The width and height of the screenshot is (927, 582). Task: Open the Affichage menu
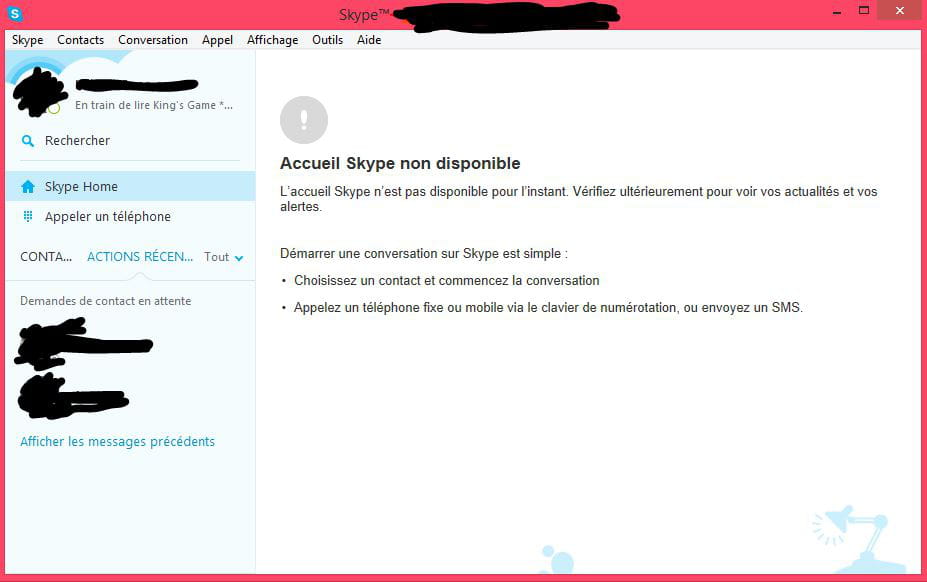coord(273,40)
